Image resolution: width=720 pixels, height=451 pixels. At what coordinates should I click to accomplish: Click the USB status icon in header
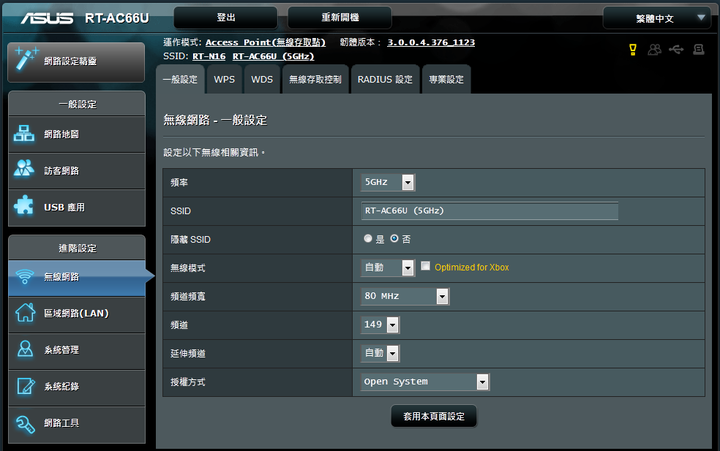point(676,50)
